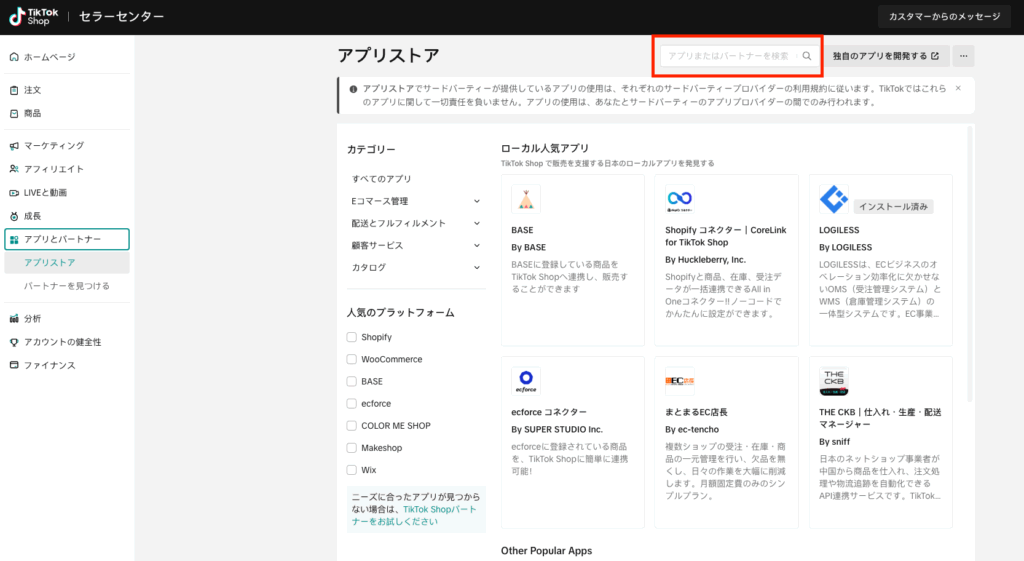Click the app list vertical scrollbar

(970, 264)
